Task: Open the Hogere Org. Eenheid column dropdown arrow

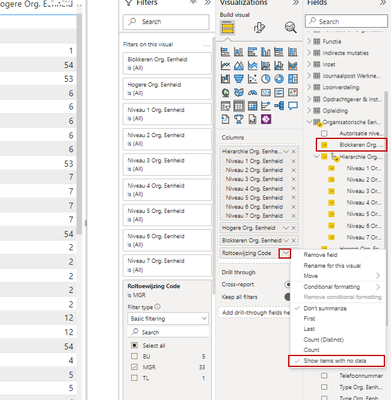Action: [x=286, y=228]
